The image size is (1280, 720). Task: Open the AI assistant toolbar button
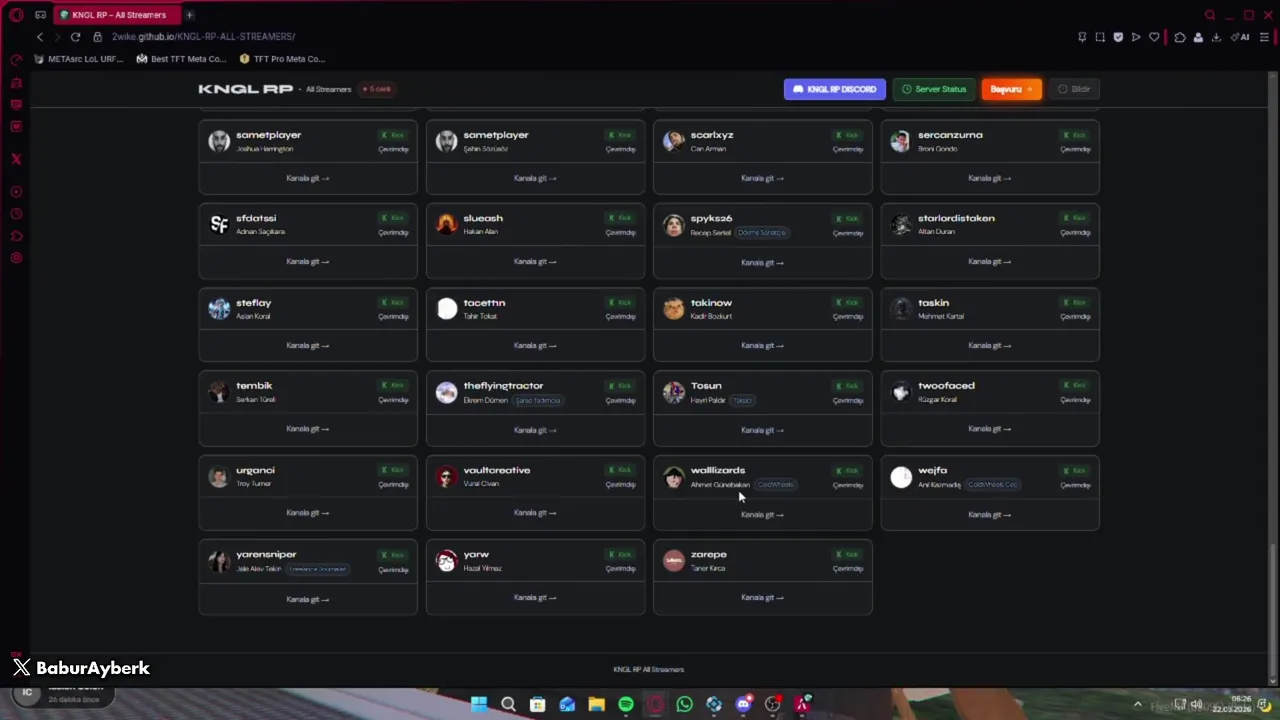pyautogui.click(x=1241, y=37)
